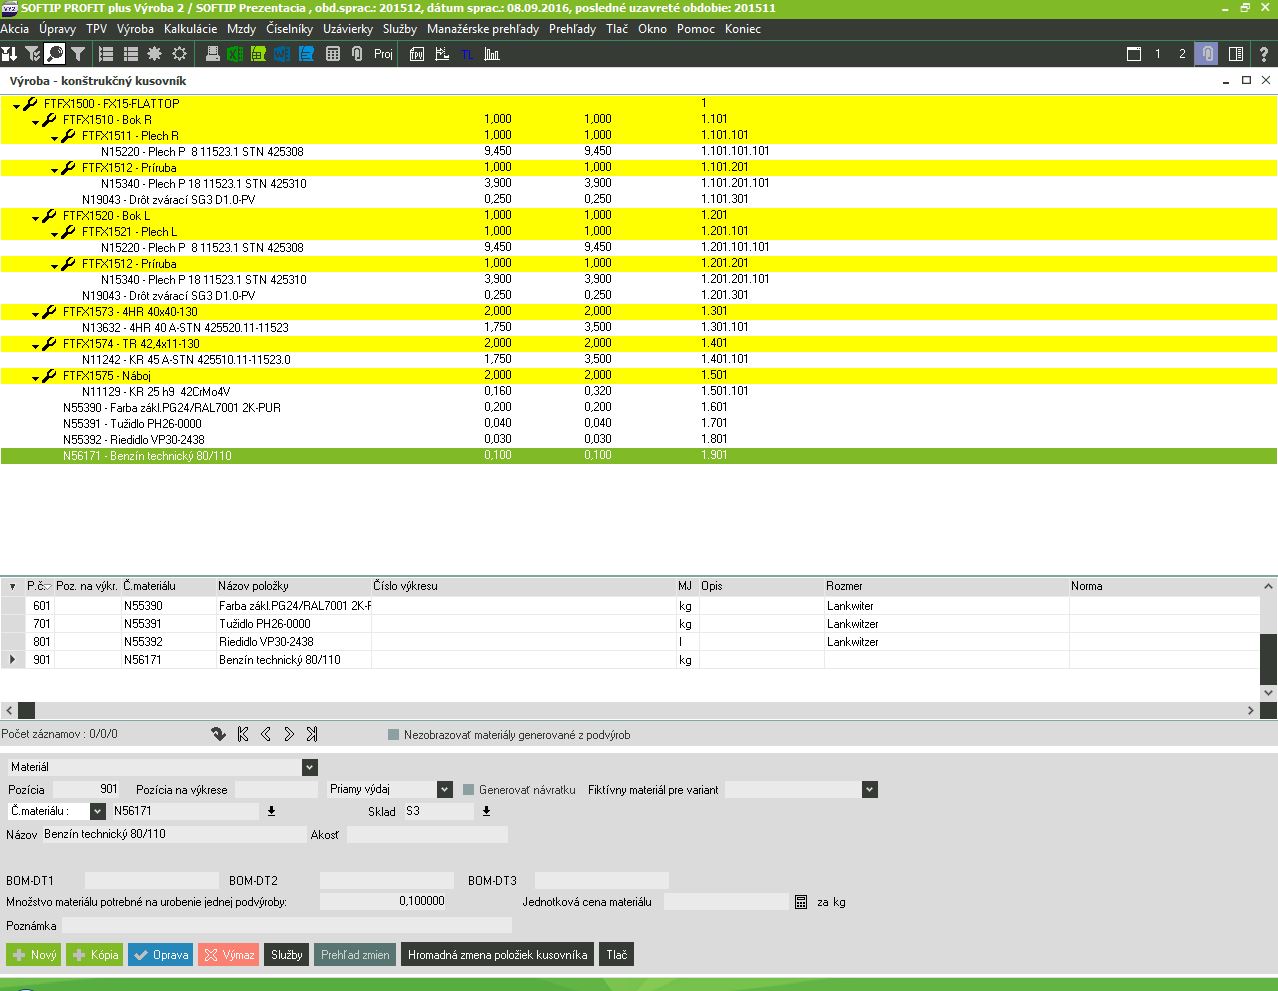Click Hromadná zmena položiek kusovníka button
1278x991 pixels.
497,955
